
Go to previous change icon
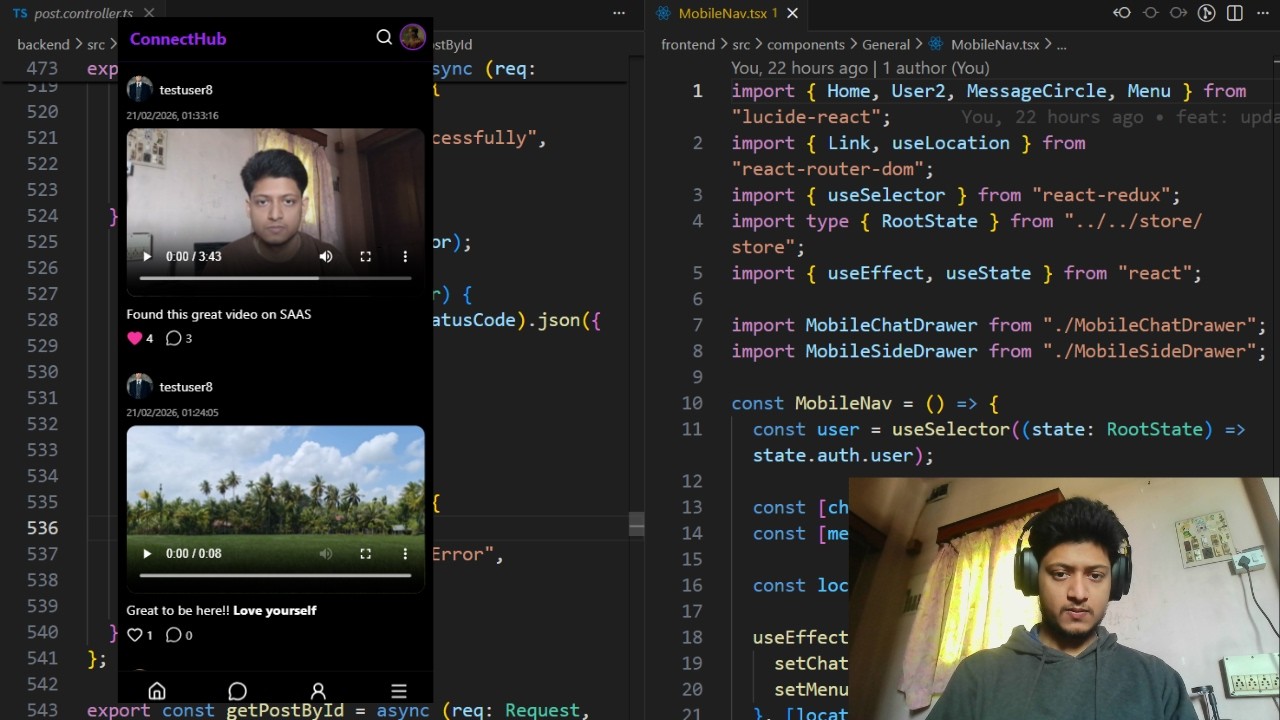click(1122, 13)
